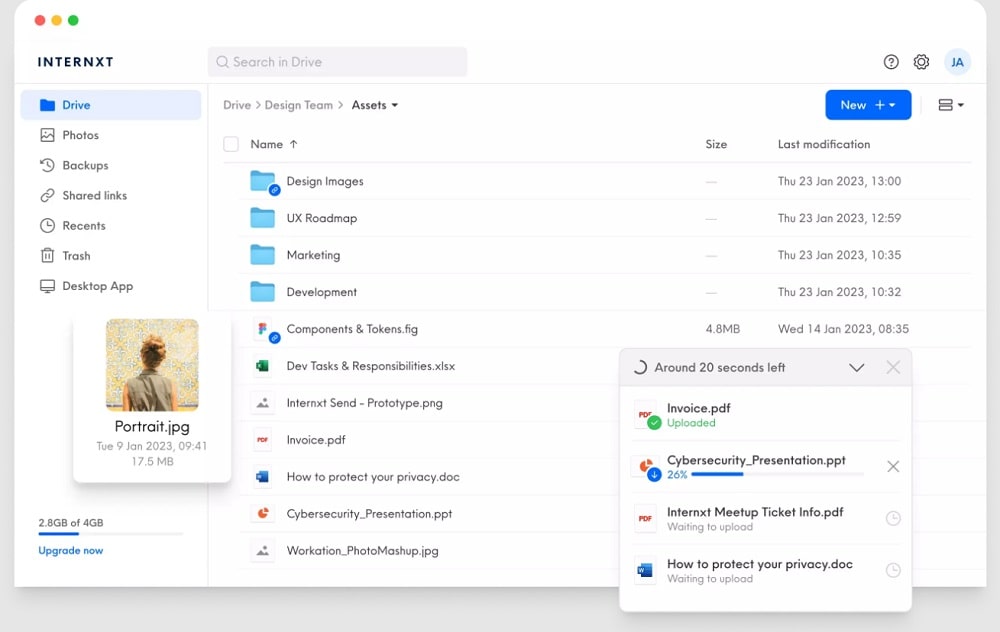Open settings via the gear icon

pos(921,62)
